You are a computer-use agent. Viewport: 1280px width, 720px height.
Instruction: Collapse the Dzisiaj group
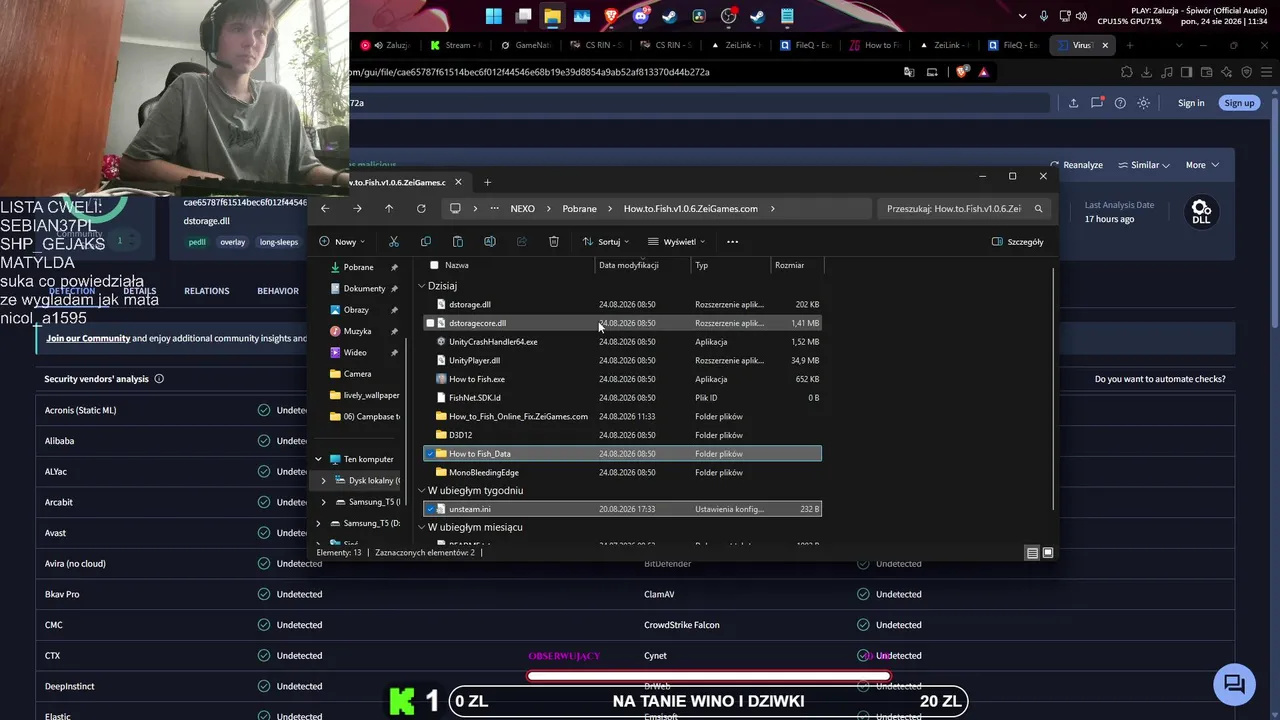tap(421, 286)
